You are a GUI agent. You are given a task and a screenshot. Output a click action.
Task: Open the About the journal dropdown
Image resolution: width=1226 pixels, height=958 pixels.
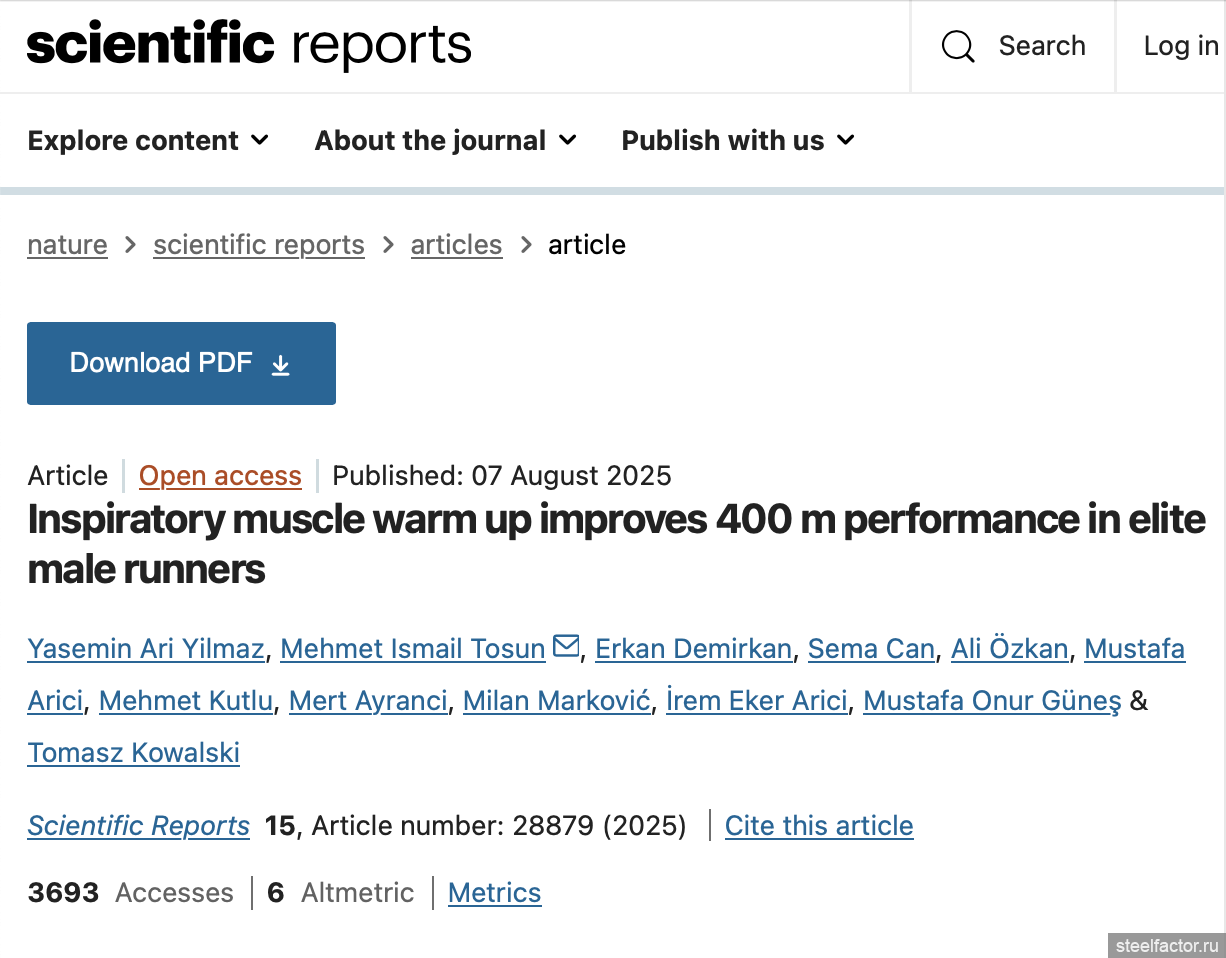pos(446,141)
